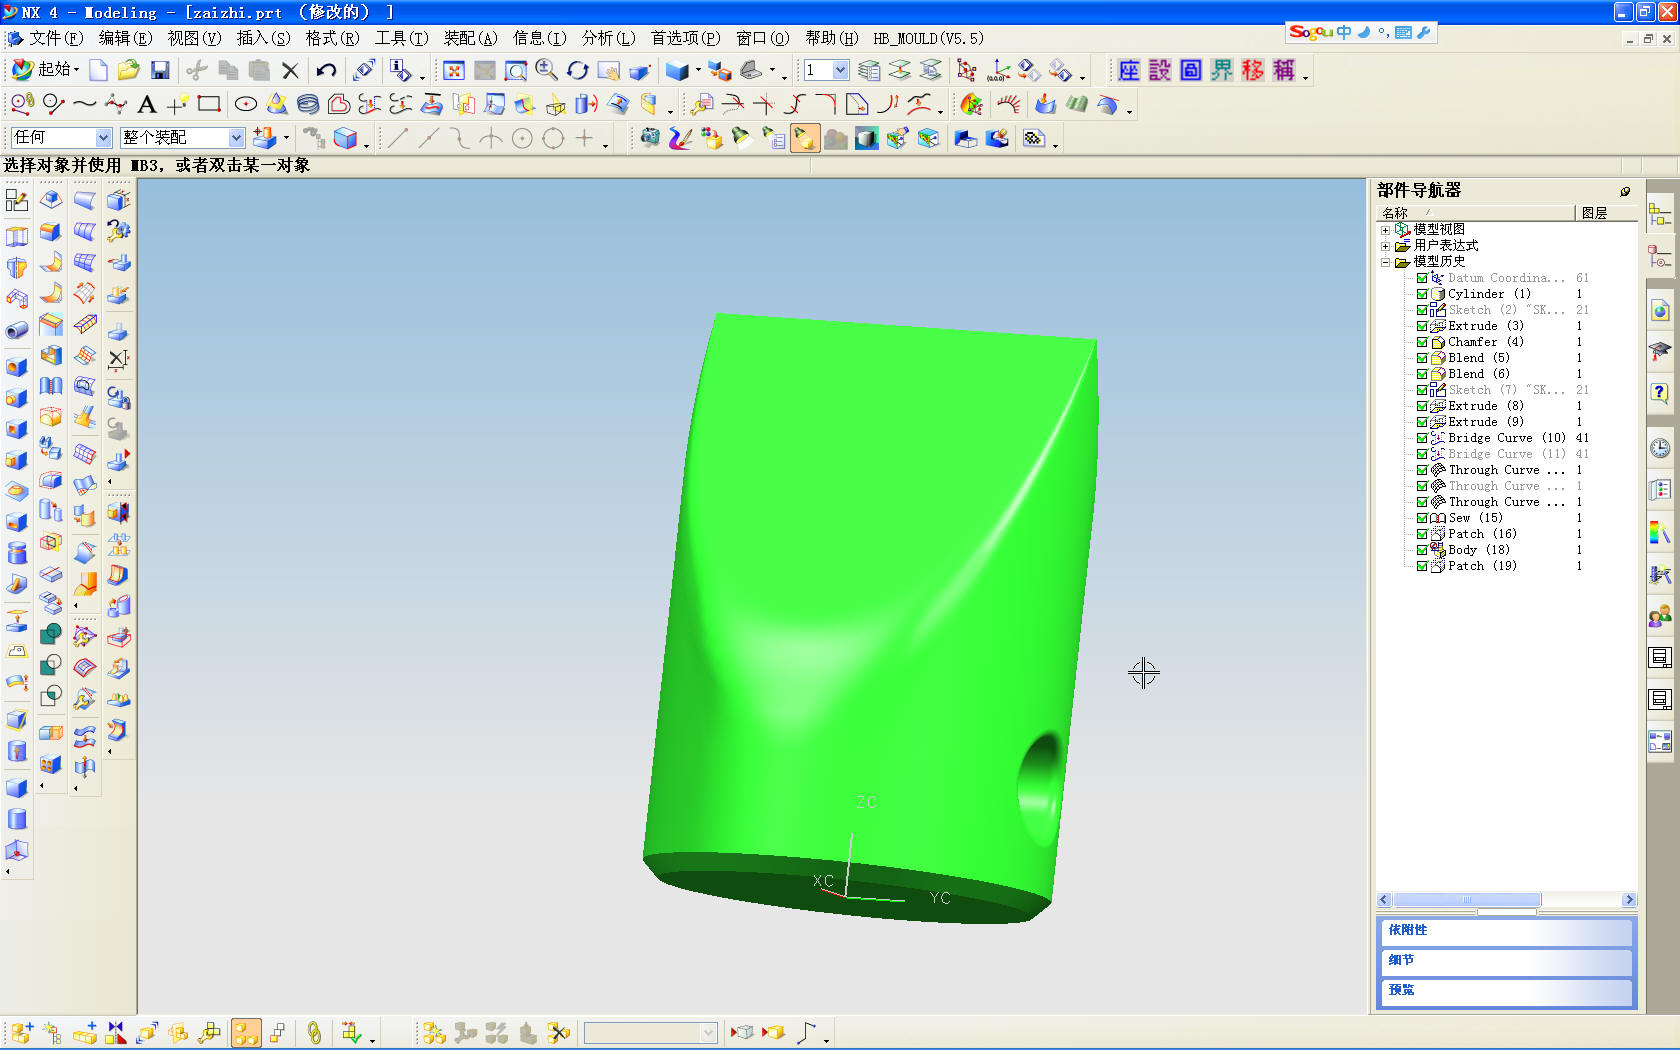This screenshot has width=1680, height=1050.
Task: Click the highlighted shading toggle icon in view toolbar
Action: click(805, 138)
